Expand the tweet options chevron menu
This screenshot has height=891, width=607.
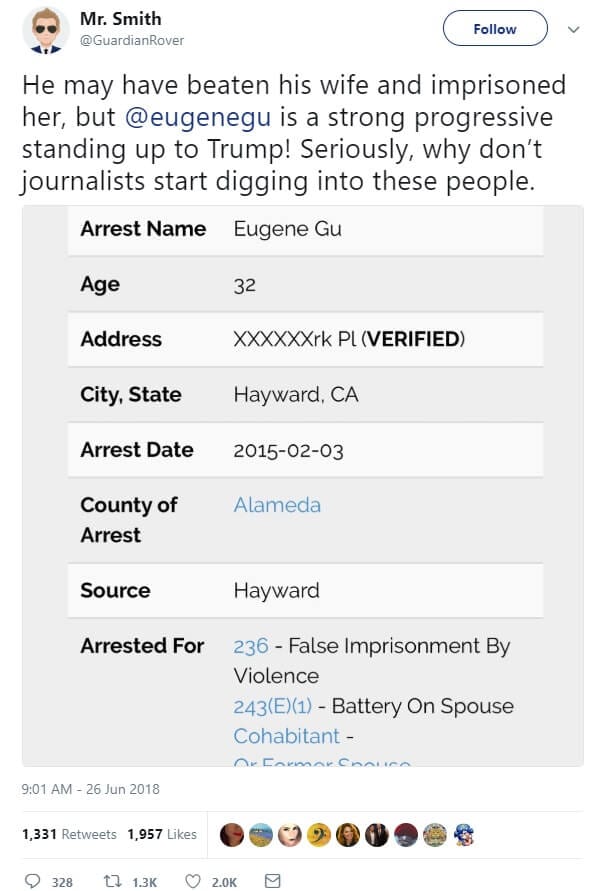click(573, 30)
